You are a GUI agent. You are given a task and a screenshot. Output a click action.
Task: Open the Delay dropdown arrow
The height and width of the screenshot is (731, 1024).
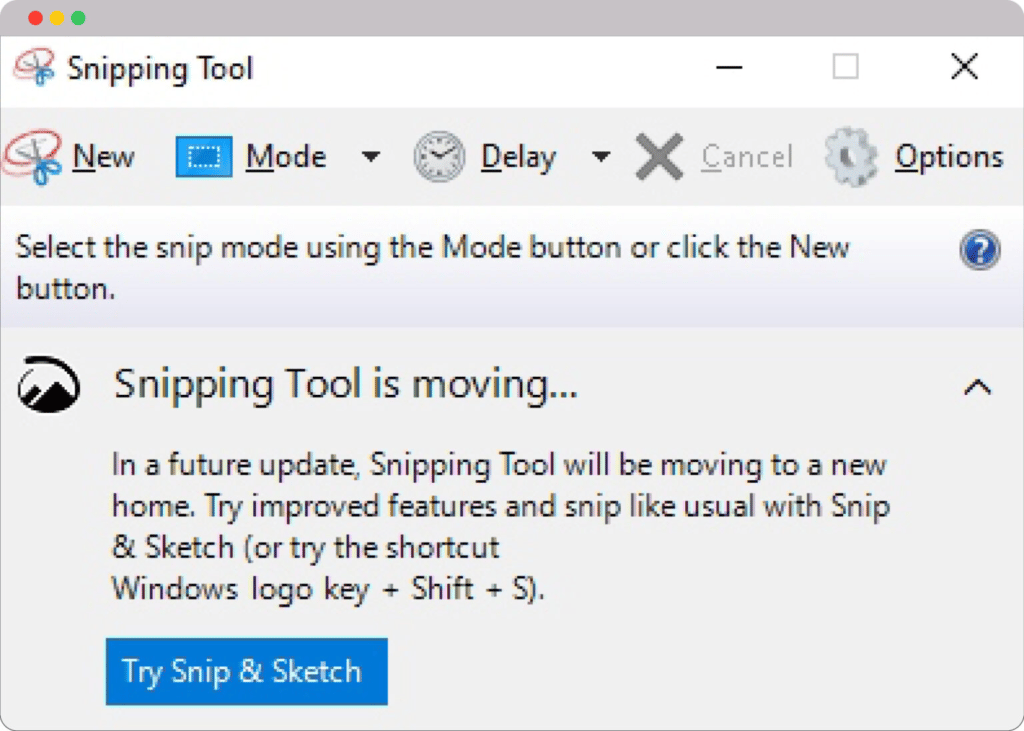pos(601,157)
